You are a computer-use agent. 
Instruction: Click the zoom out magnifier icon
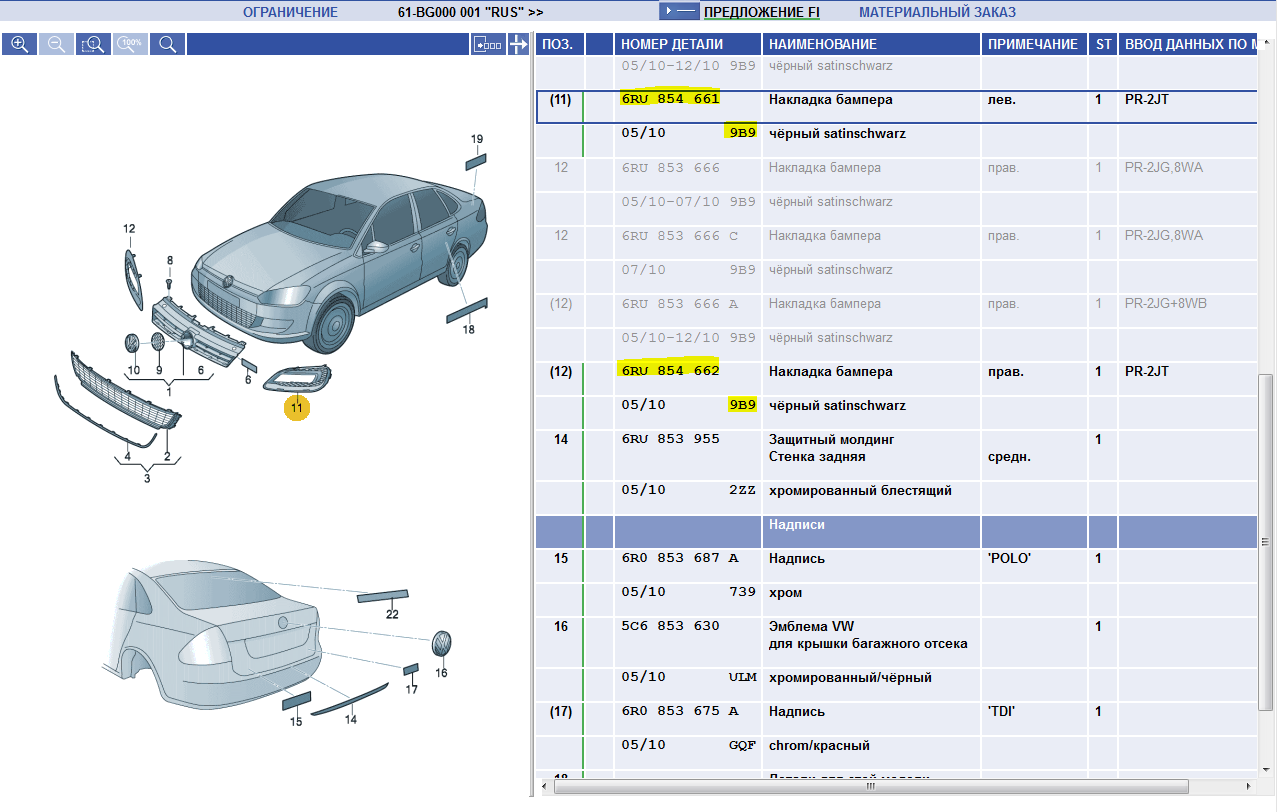point(56,44)
